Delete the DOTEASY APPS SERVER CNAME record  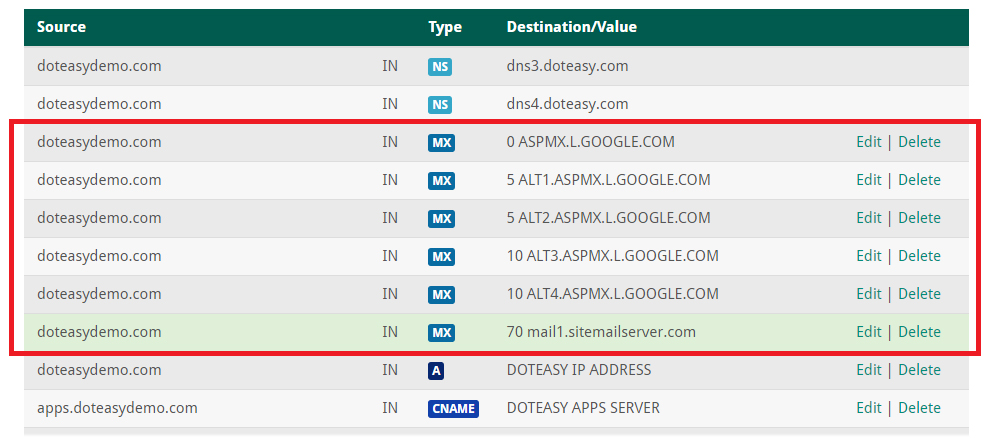919,407
